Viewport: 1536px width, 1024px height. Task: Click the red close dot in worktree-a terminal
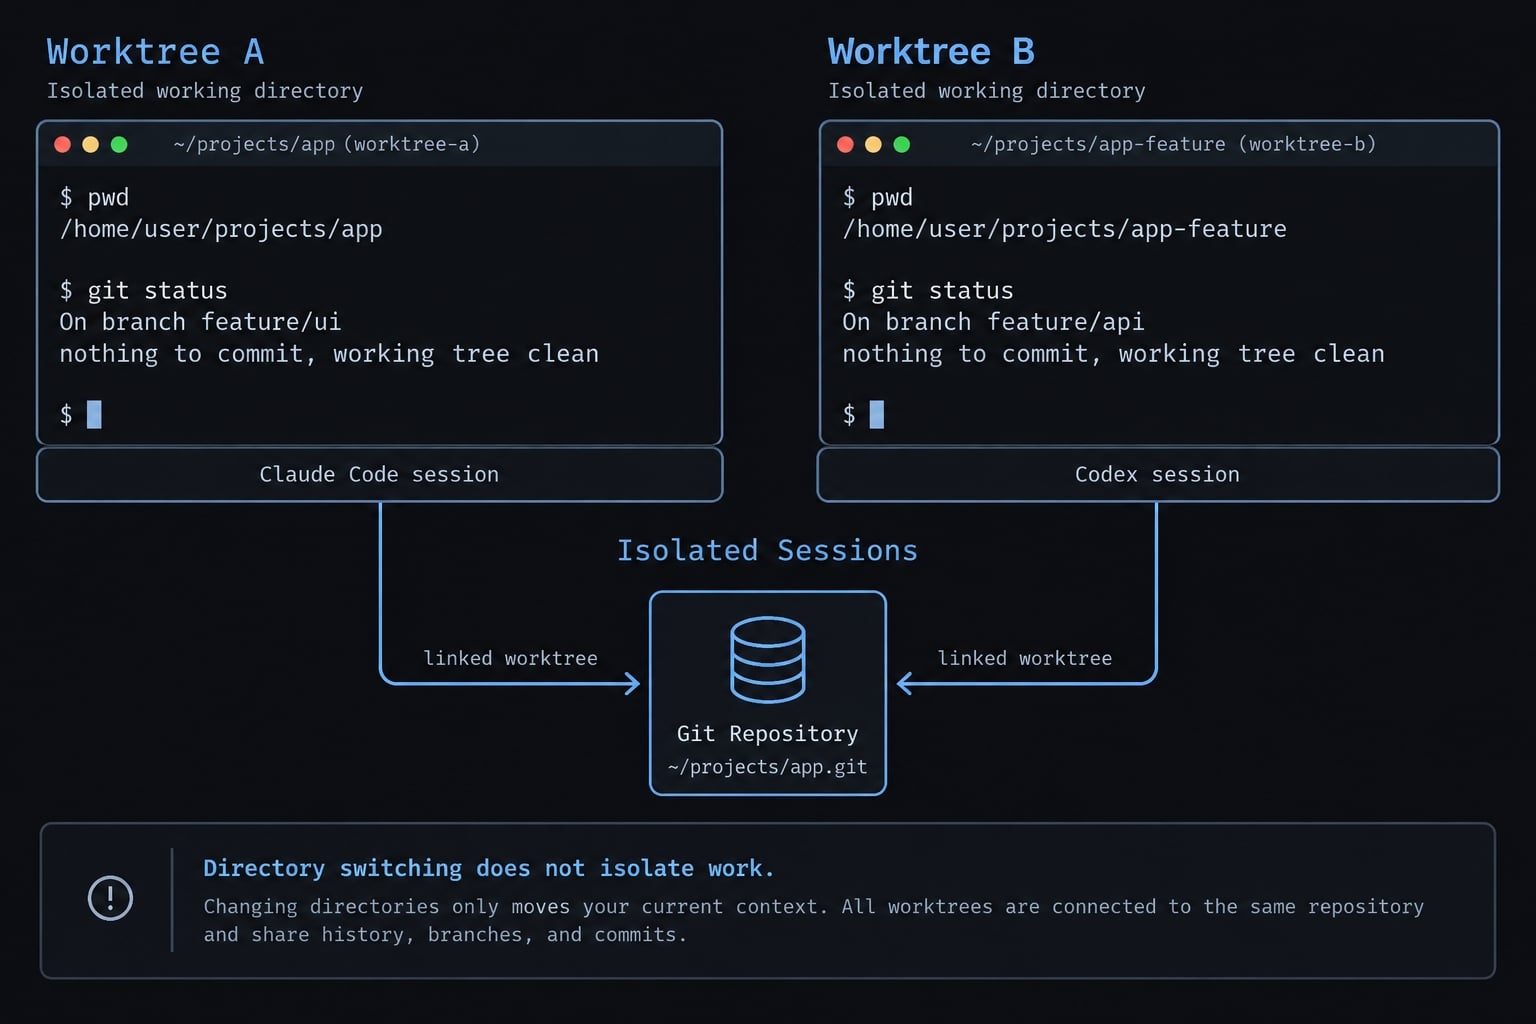[x=62, y=144]
